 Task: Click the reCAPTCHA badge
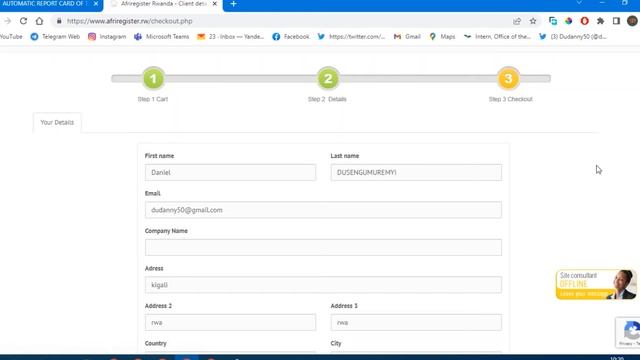[x=628, y=332]
